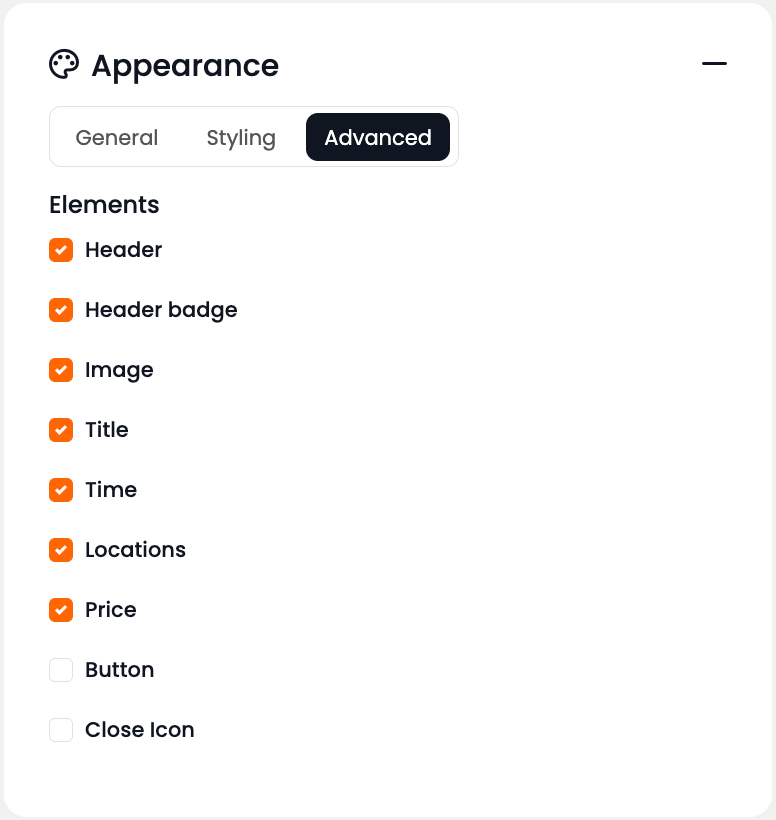Switch to the General tab
This screenshot has width=776, height=820.
[117, 138]
